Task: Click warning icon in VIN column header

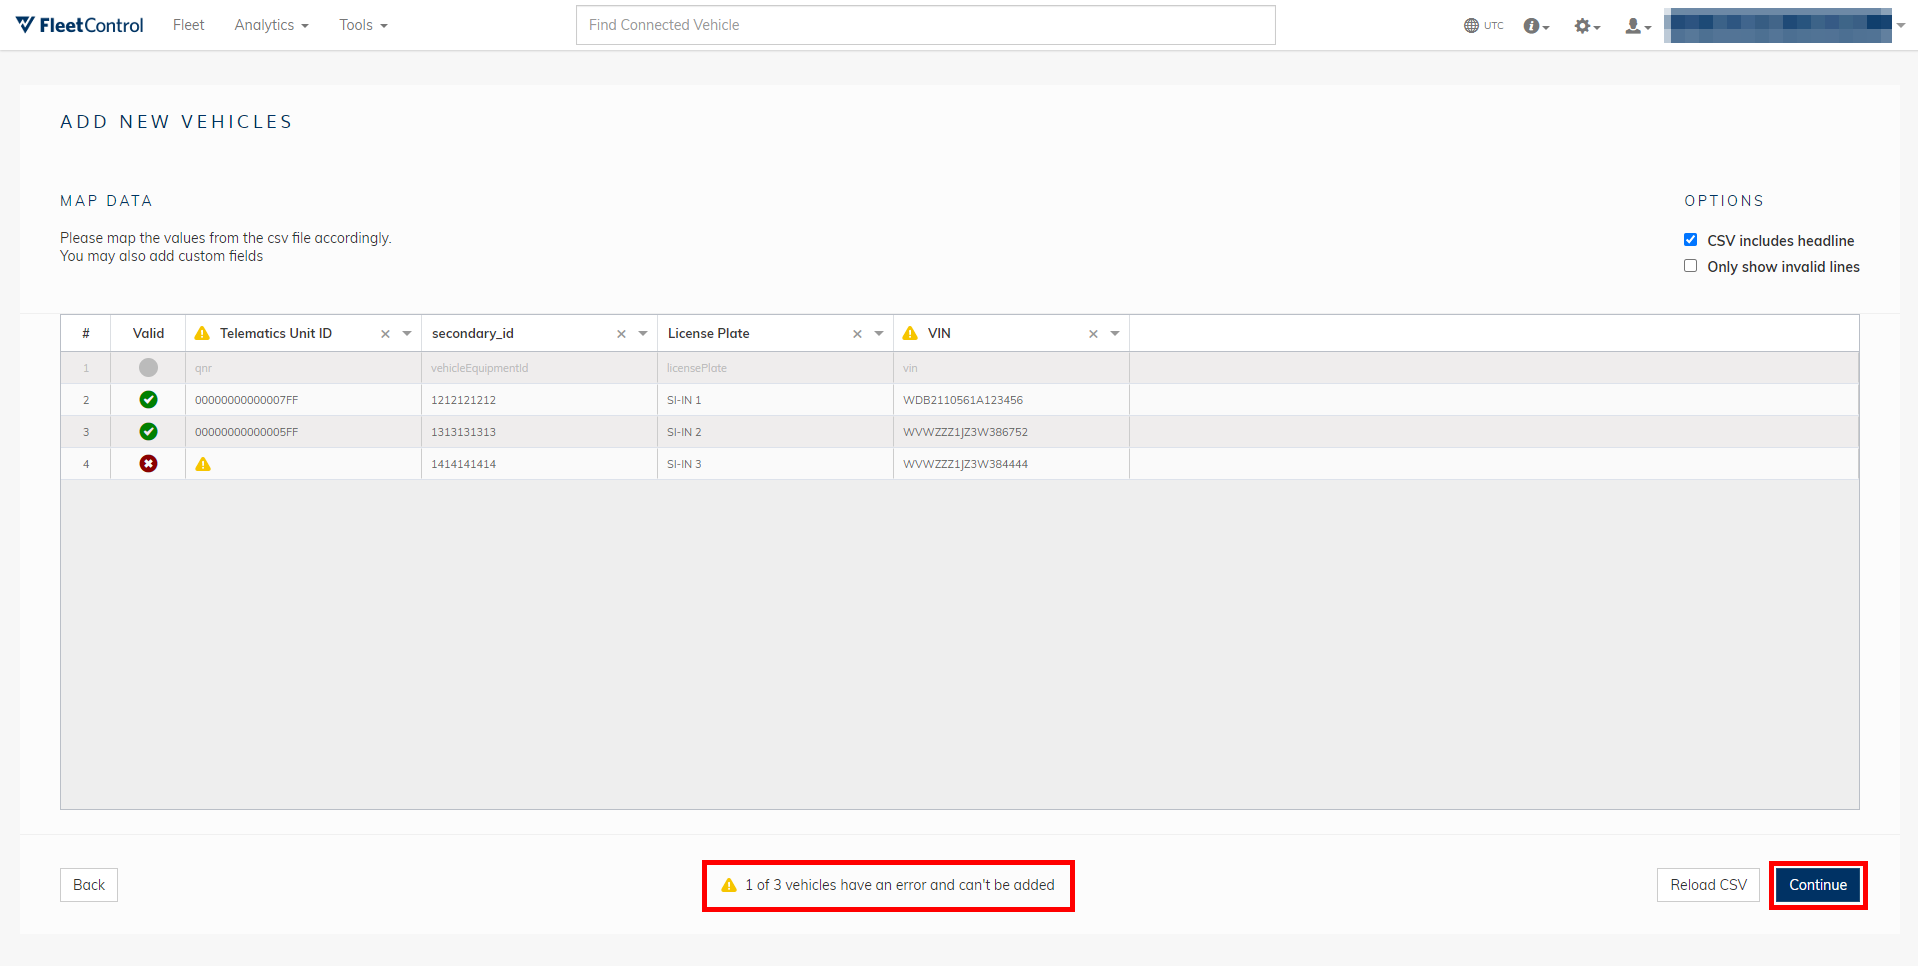Action: (910, 333)
